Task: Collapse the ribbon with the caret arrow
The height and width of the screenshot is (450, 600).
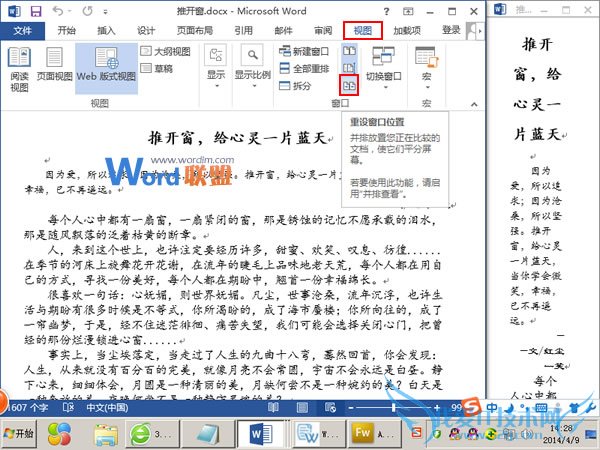Action: click(474, 104)
